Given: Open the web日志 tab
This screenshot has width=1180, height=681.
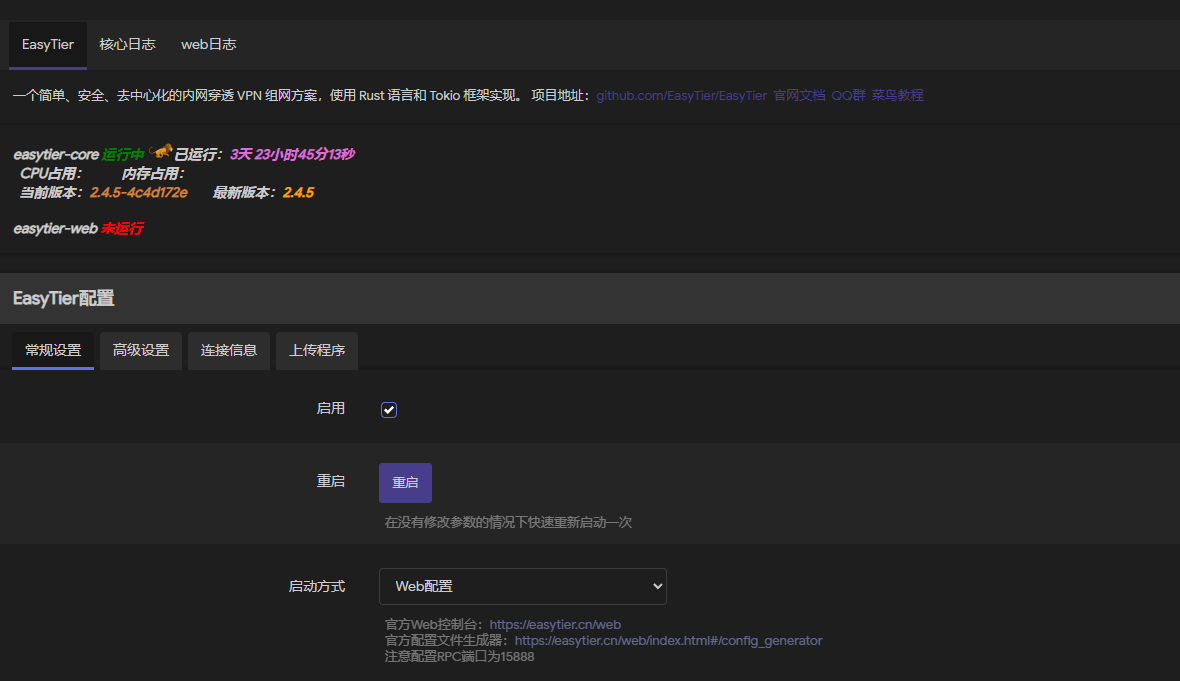Looking at the screenshot, I should point(208,44).
